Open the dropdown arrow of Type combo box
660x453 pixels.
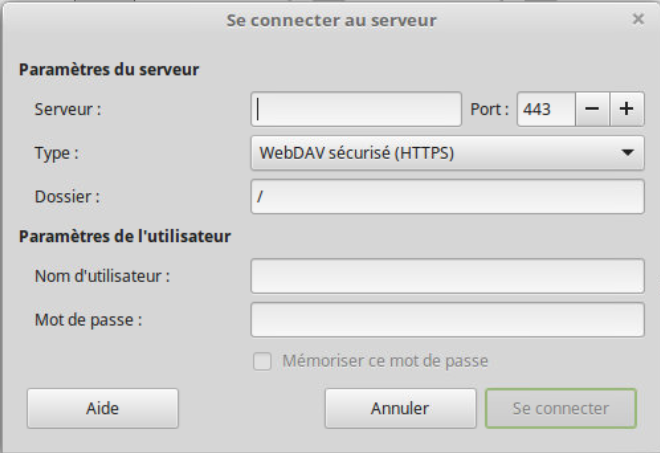pyautogui.click(x=628, y=152)
